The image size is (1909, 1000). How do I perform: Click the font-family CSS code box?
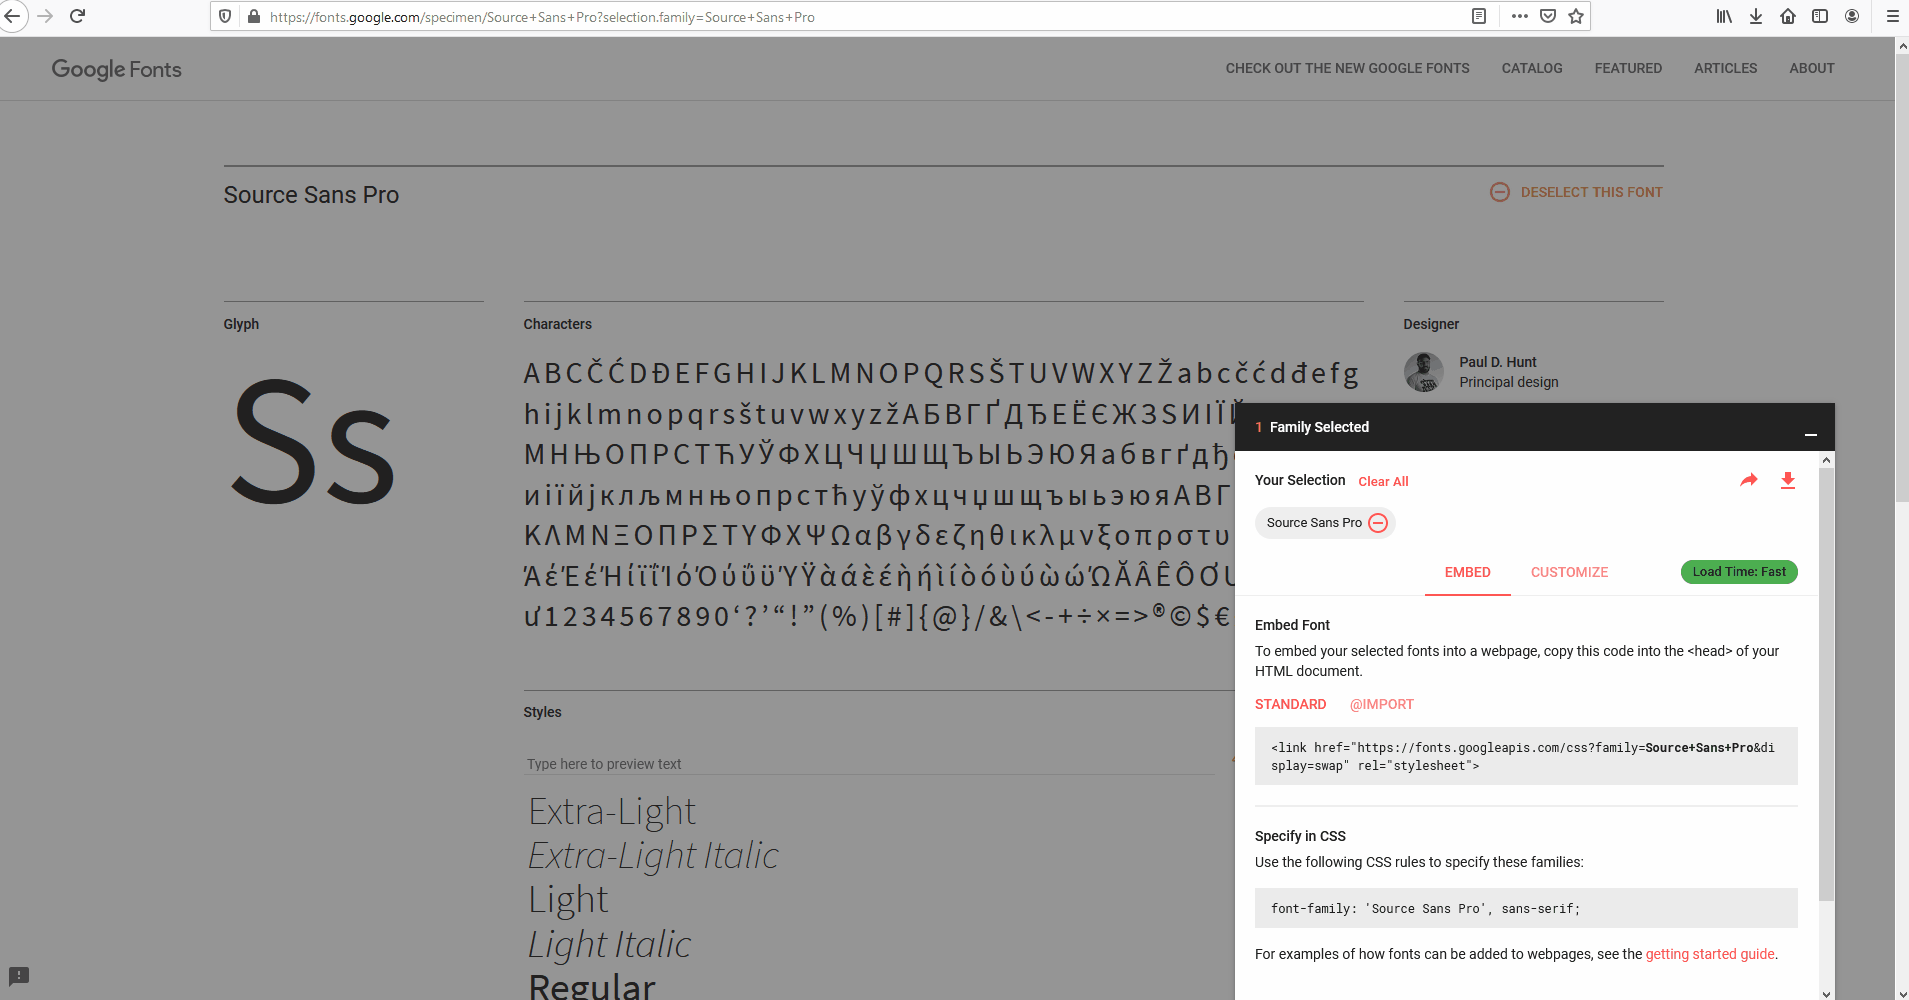coord(1526,908)
